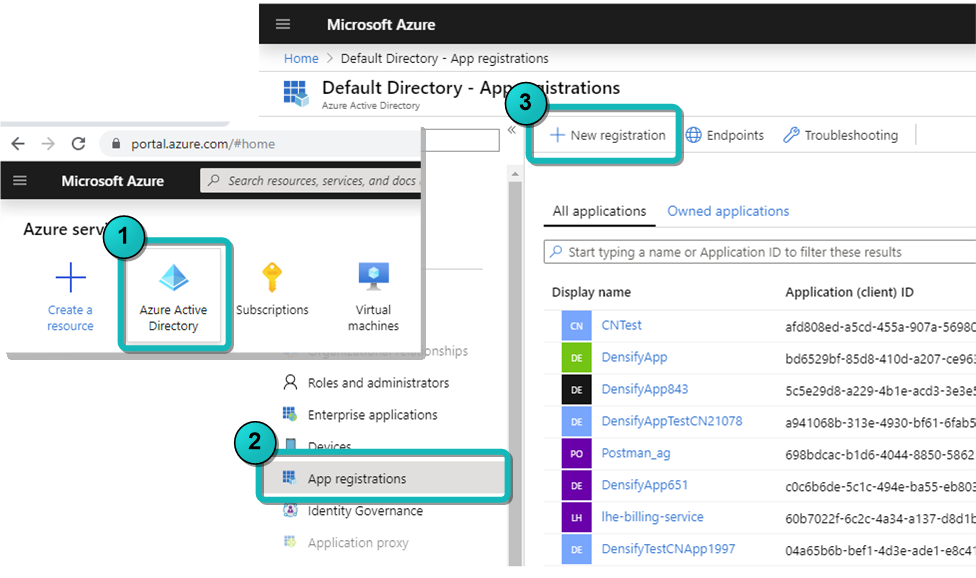Open Endpoints from the toolbar
This screenshot has height=578, width=976.
(725, 135)
